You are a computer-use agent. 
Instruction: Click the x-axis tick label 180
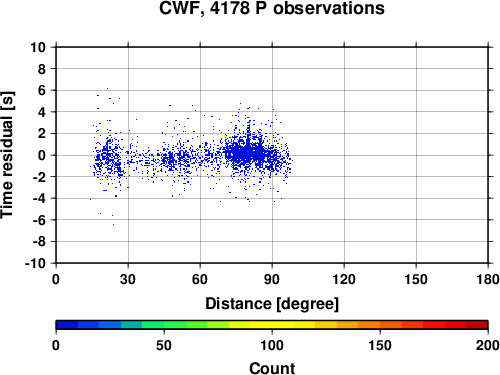[x=488, y=279]
